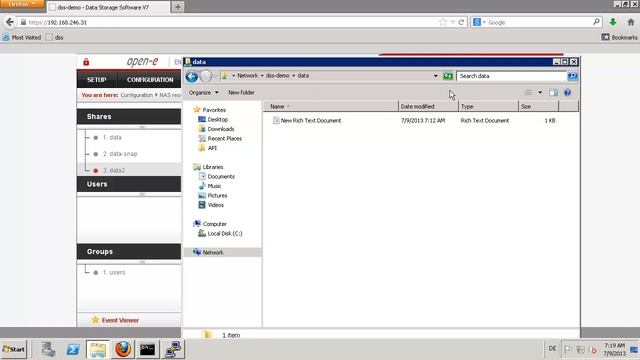640x360 pixels.
Task: Click the Google search field in Firefox
Action: [x=539, y=22]
